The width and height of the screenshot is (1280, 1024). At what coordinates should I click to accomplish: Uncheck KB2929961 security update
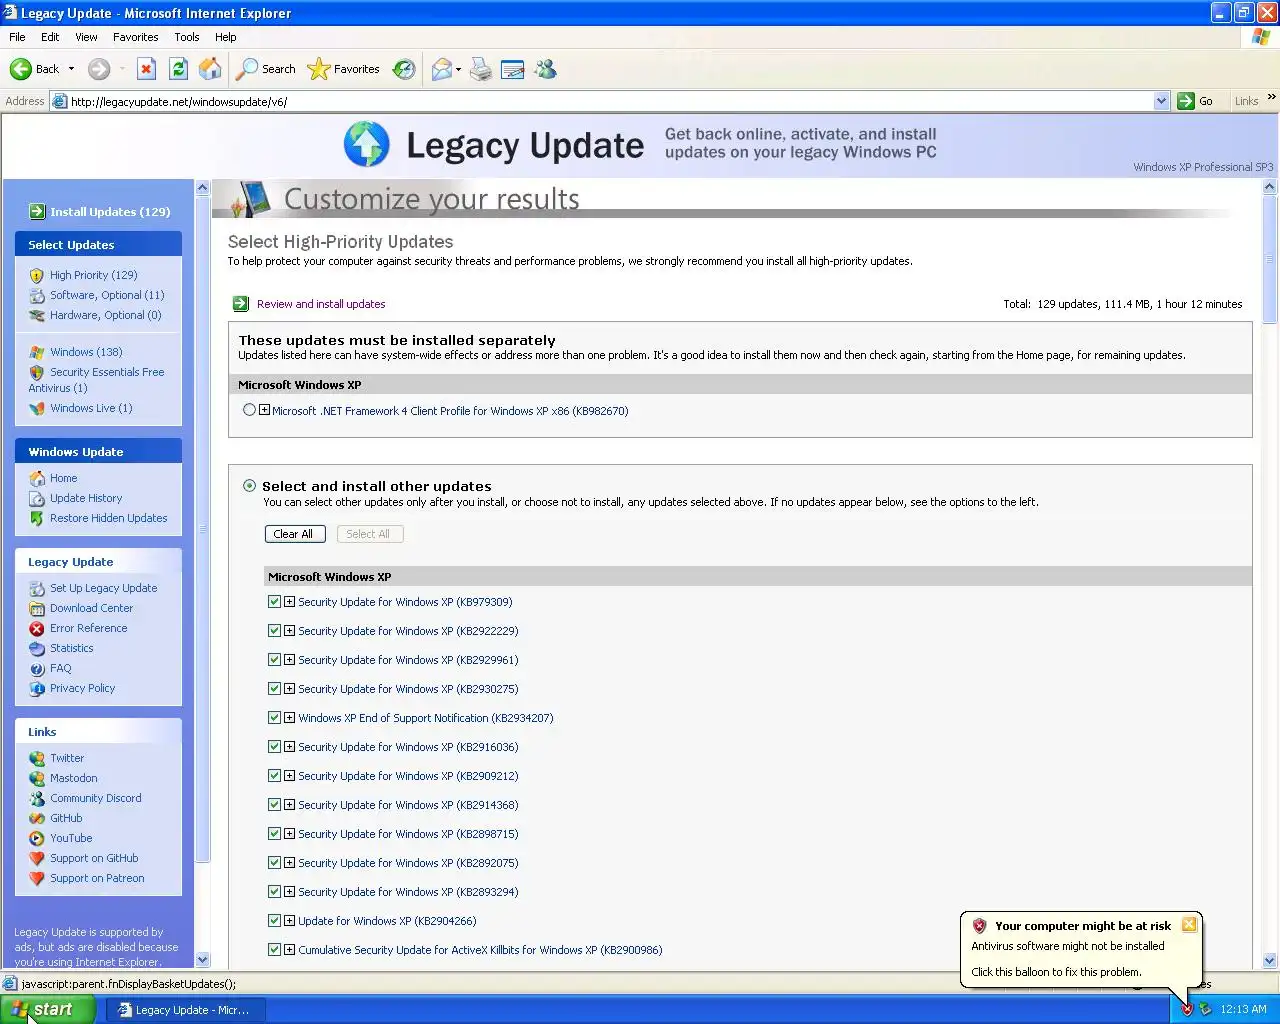pos(274,660)
